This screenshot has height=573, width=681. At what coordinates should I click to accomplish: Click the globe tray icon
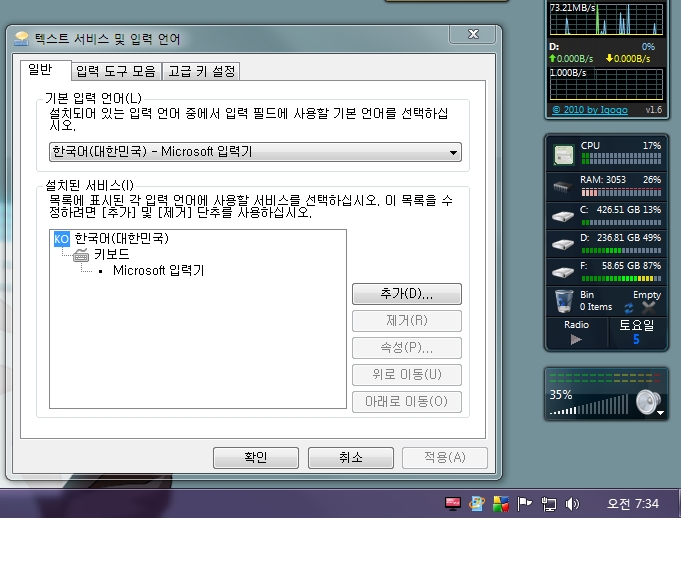click(476, 503)
